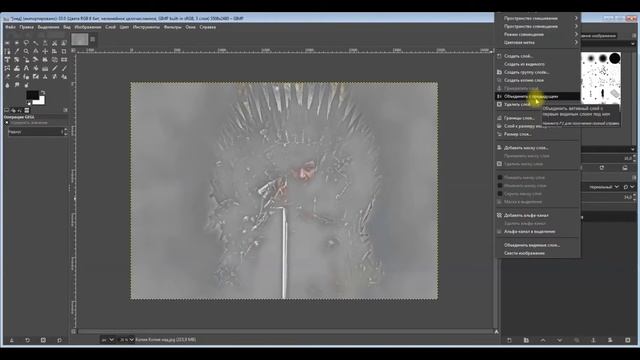Select the Move tool

(x=45, y=51)
